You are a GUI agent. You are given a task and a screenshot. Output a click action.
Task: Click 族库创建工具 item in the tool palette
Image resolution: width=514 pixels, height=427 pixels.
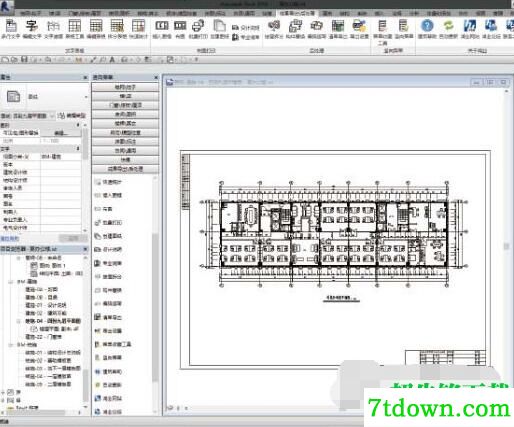coord(113,344)
